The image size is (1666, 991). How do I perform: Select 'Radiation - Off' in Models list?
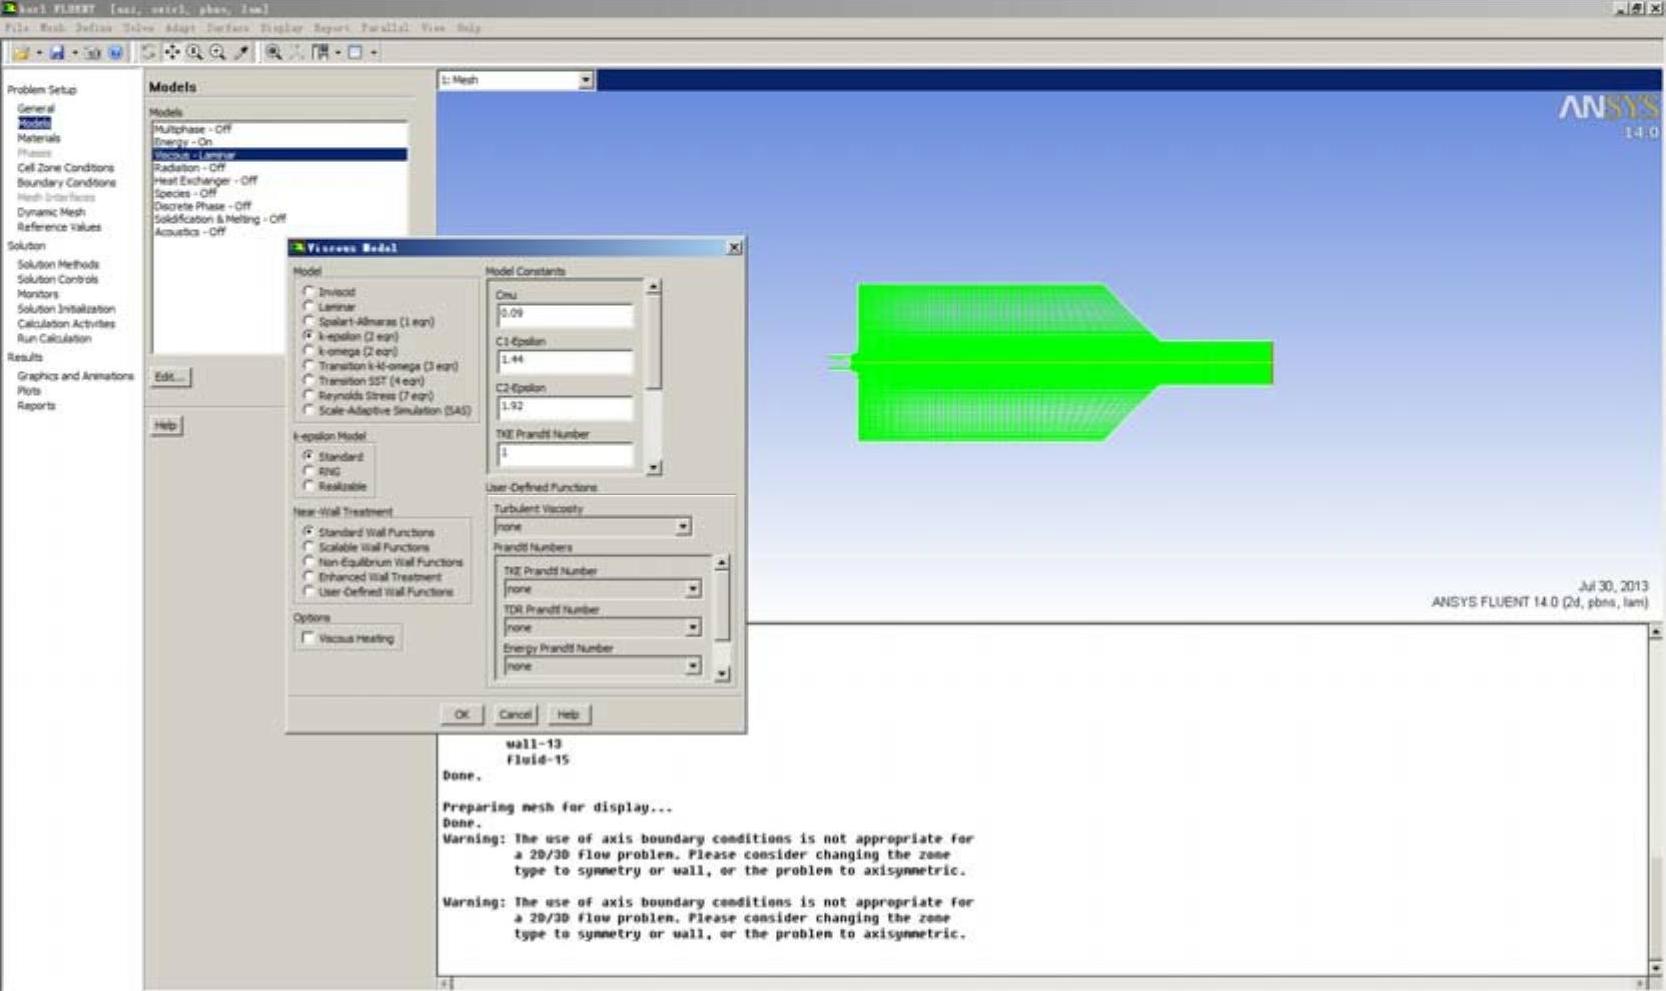280,168
